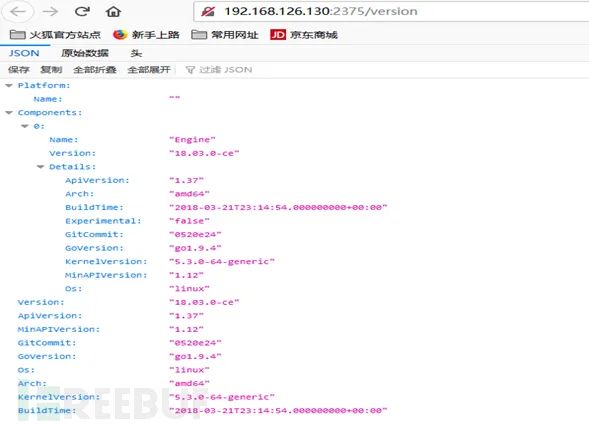The image size is (589, 428).
Task: Click the top-level MinAPIVersion key
Action: click(59, 329)
